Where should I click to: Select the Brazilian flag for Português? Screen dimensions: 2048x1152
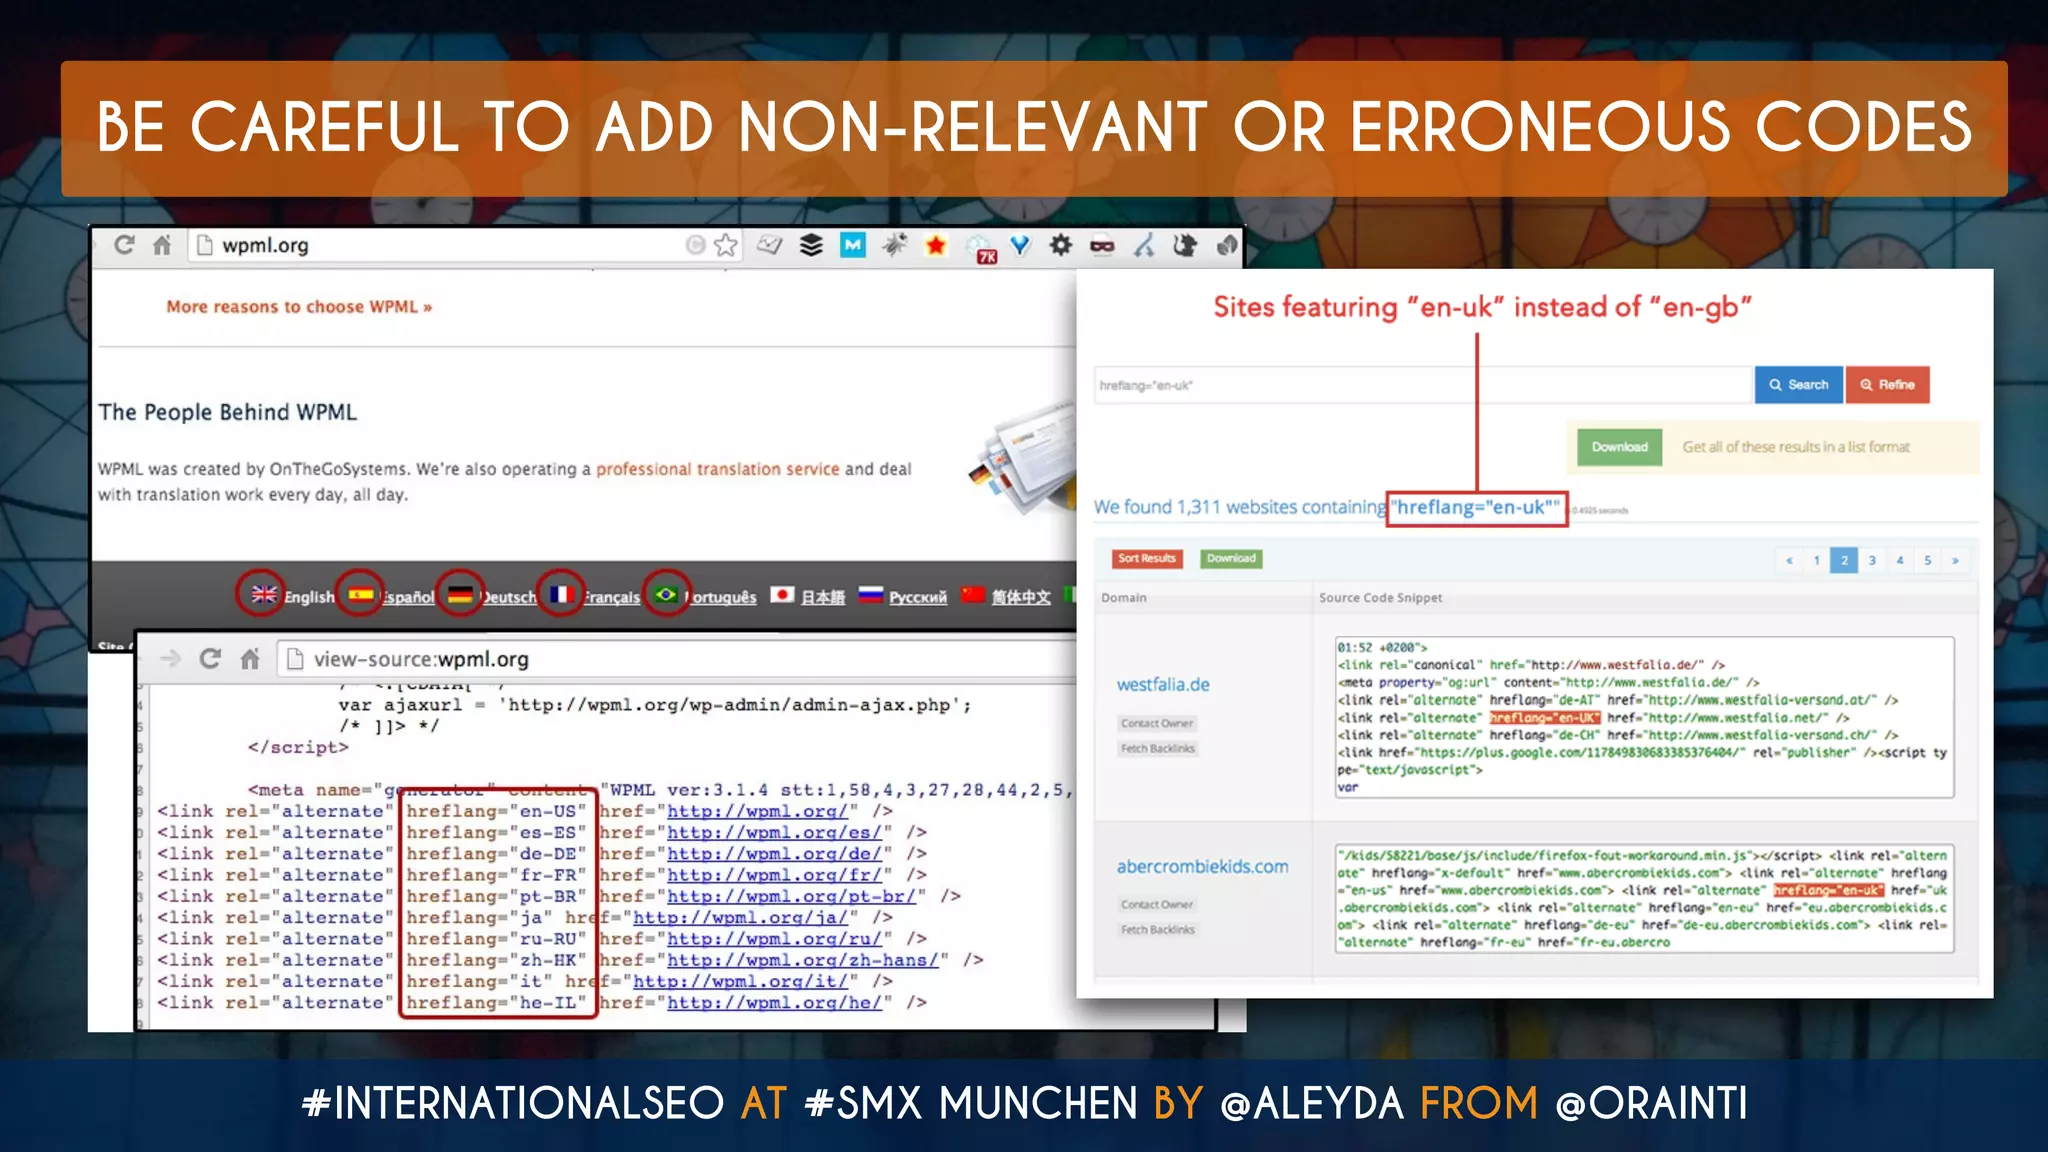(665, 594)
